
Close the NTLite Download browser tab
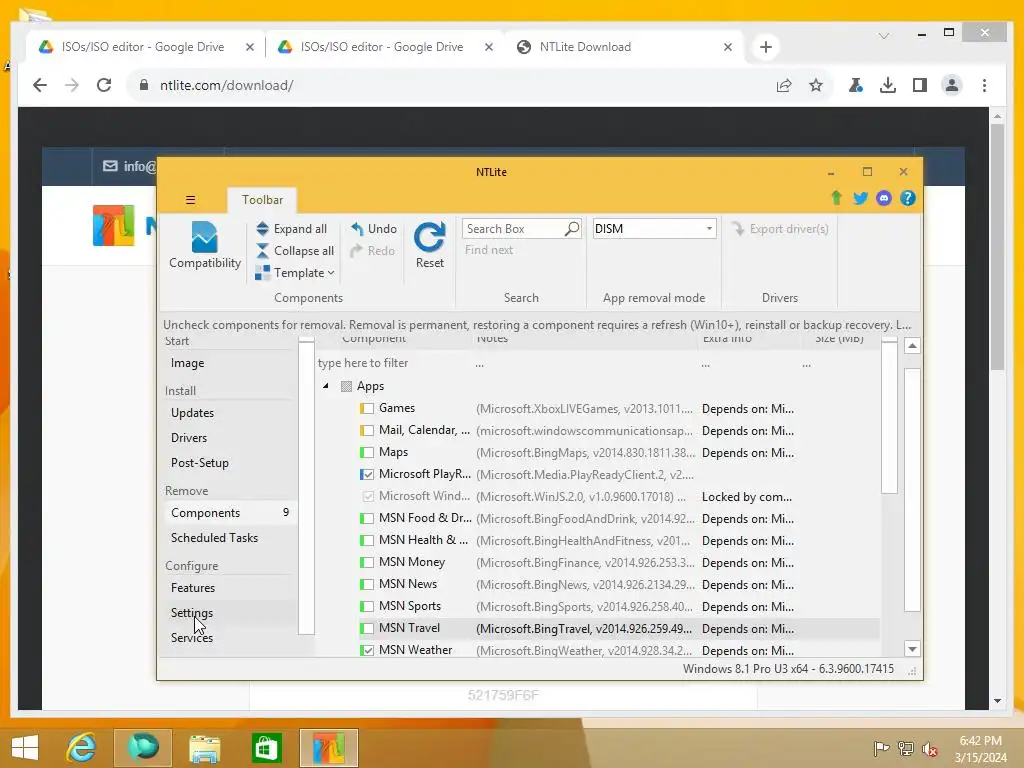728,47
